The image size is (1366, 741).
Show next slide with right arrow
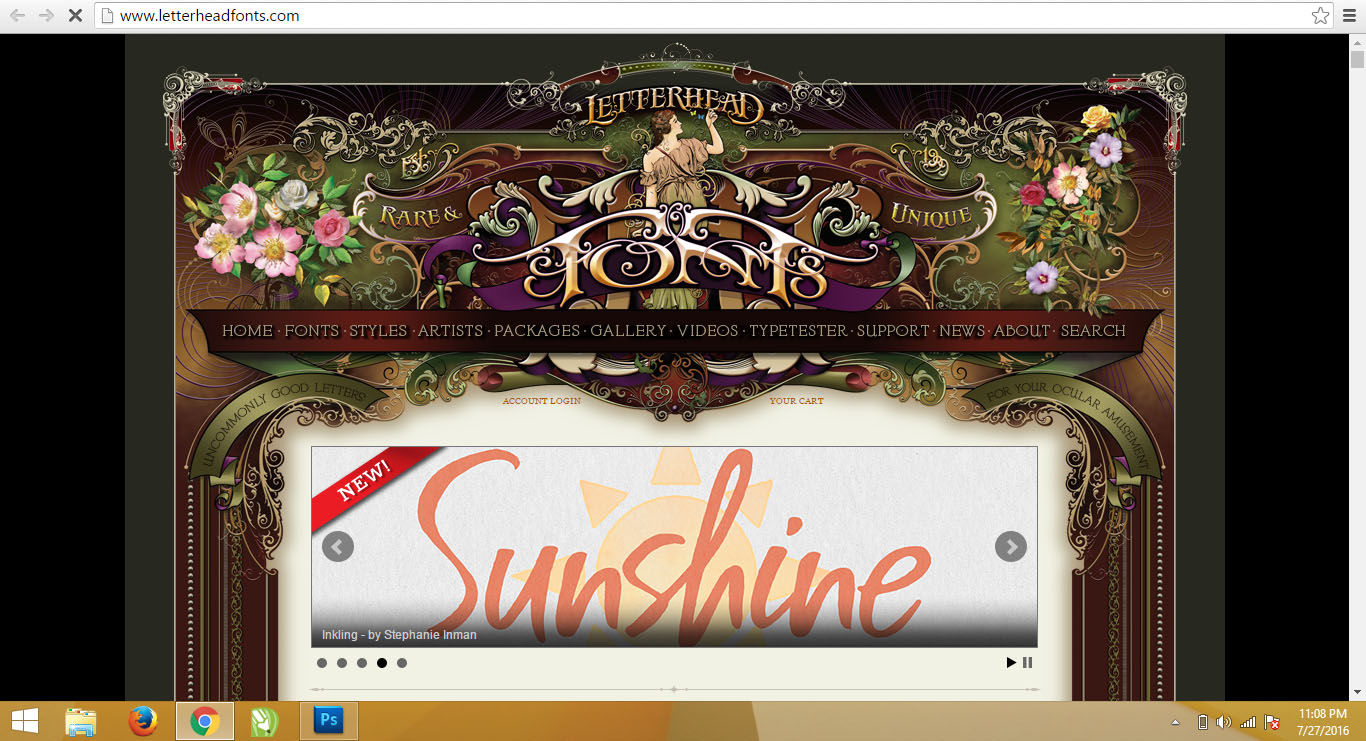[1011, 546]
